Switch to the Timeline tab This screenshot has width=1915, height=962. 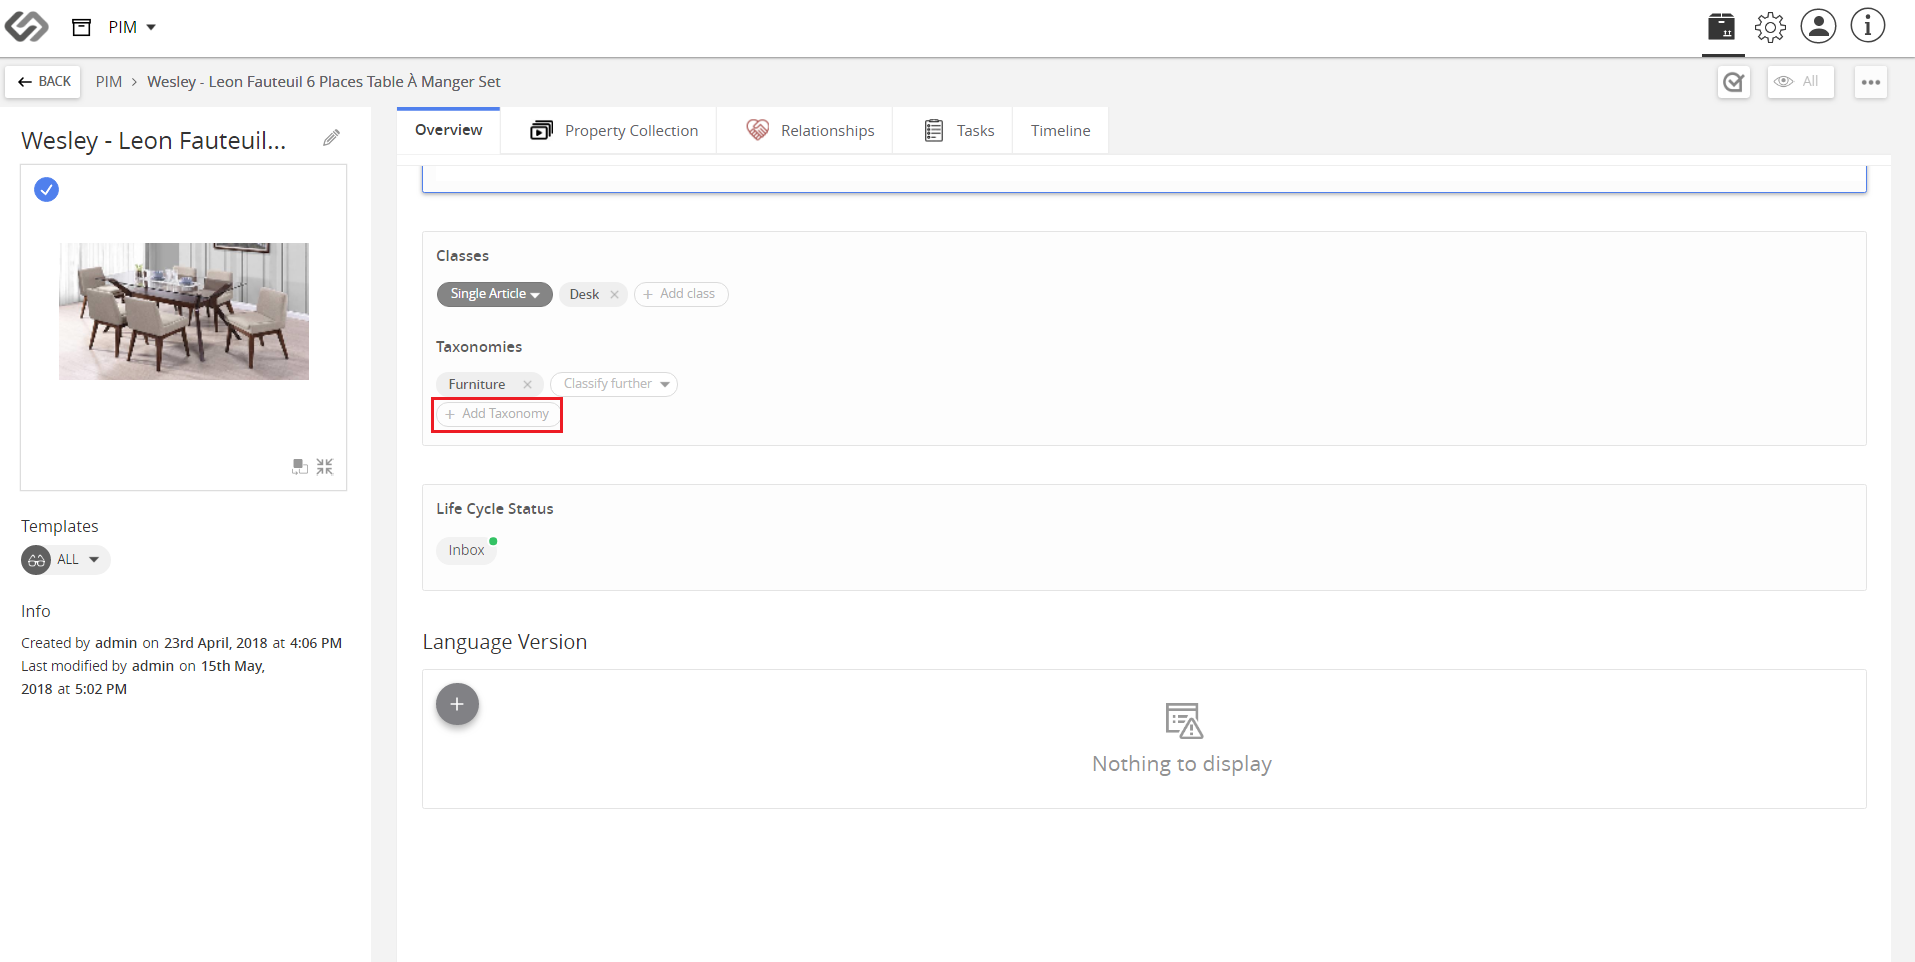click(x=1061, y=131)
